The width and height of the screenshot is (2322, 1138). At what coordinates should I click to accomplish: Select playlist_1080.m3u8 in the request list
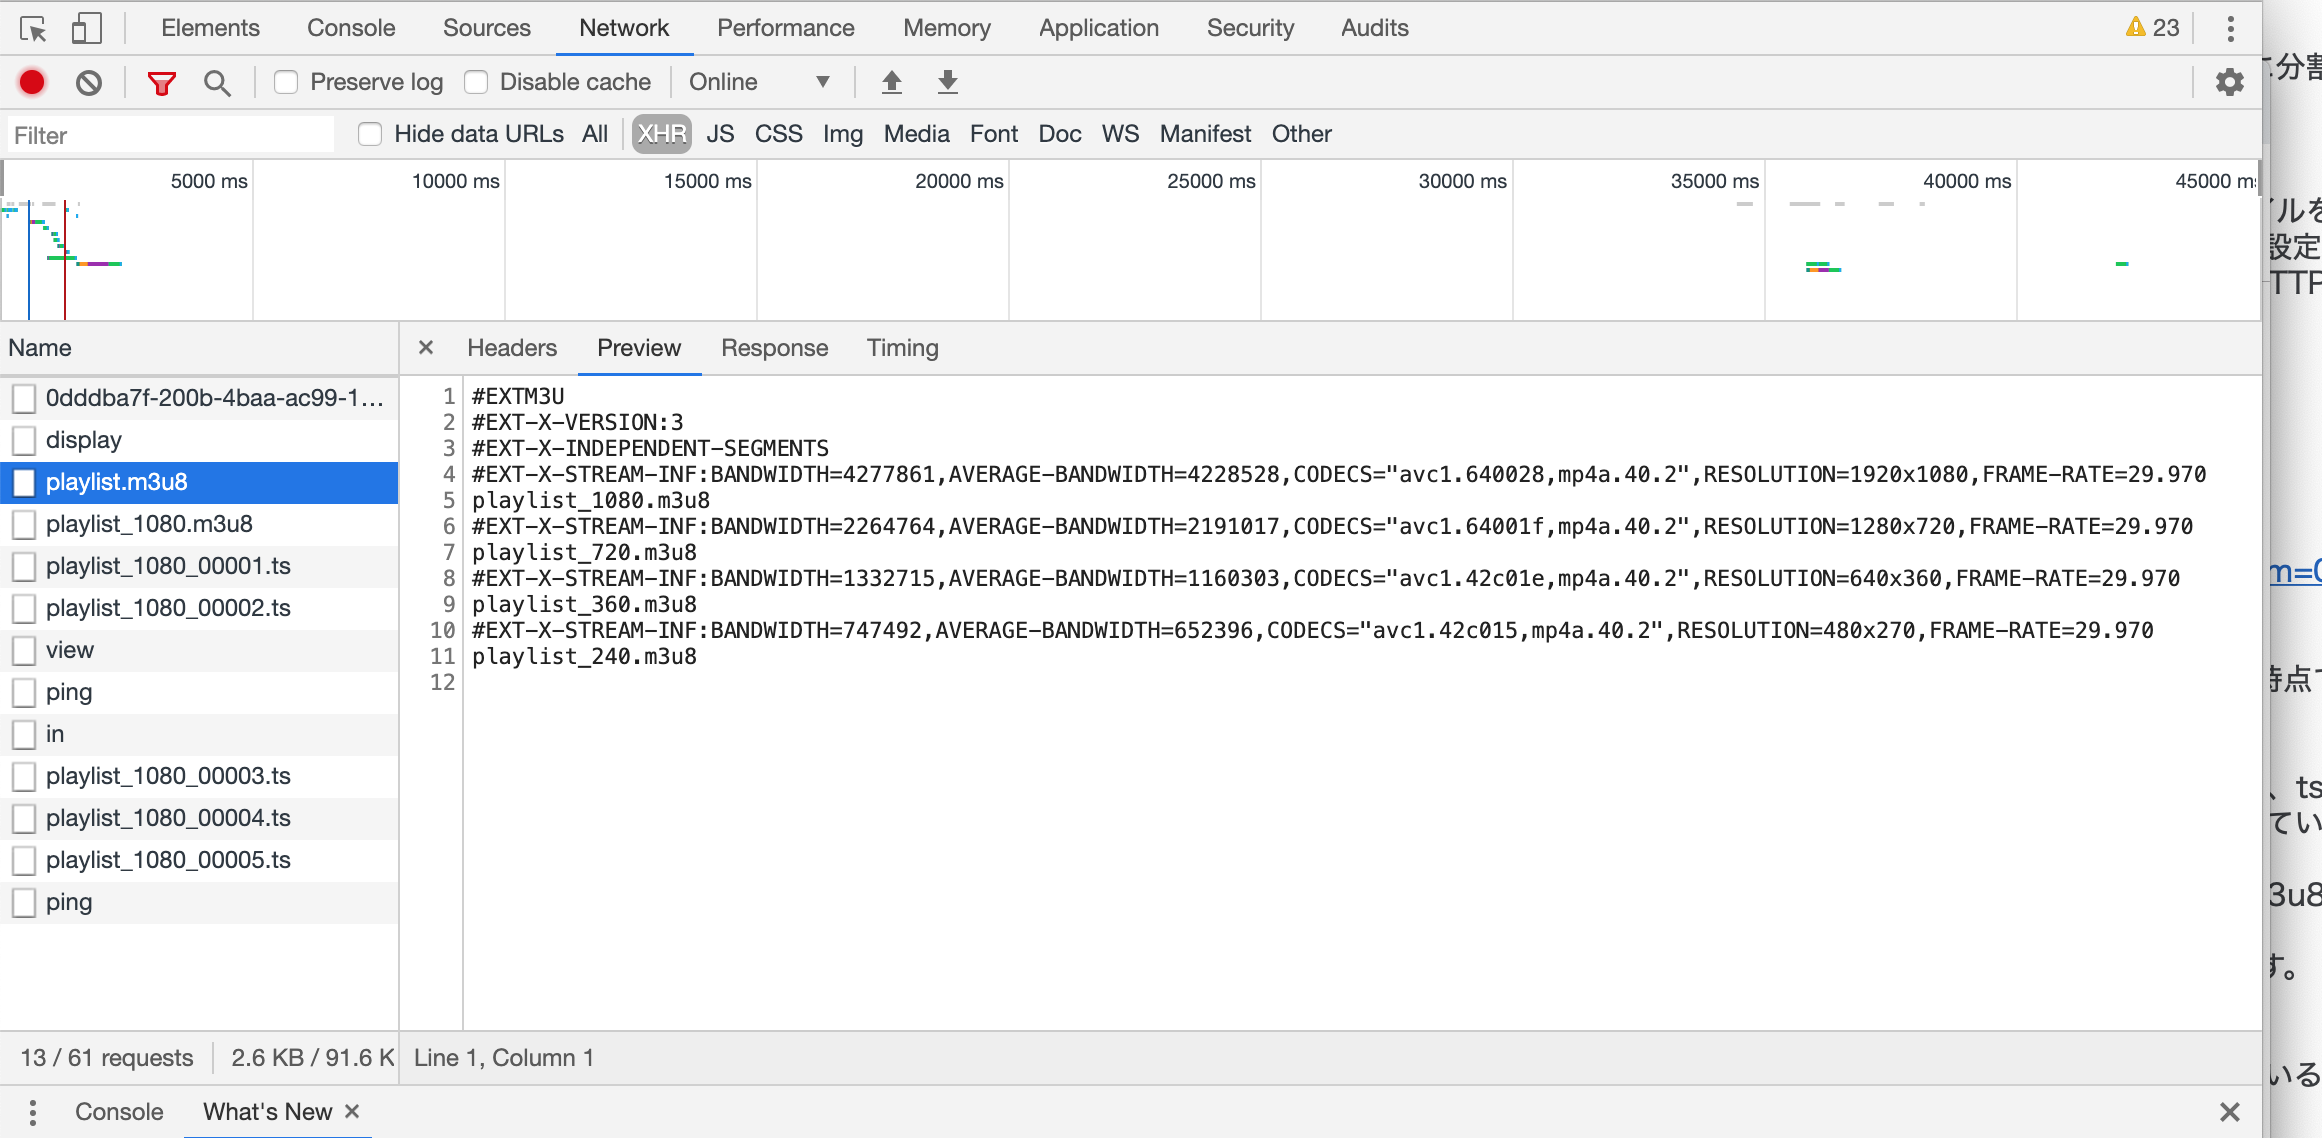tap(149, 524)
